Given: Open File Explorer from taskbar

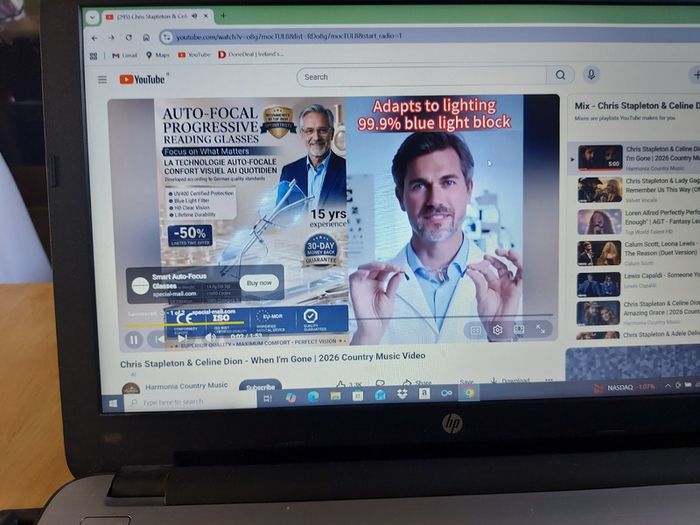Looking at the screenshot, I should click(336, 396).
